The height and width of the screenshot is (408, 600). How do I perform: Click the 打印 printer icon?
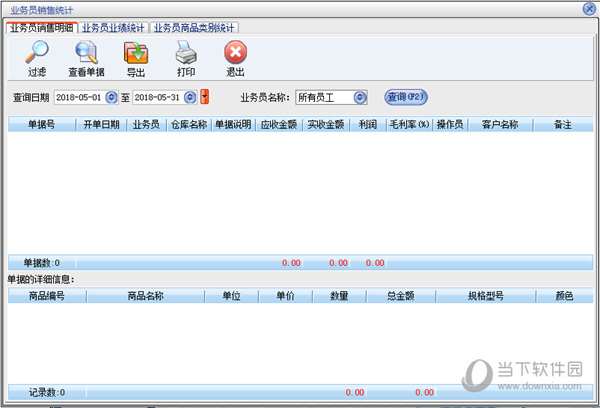pos(186,52)
